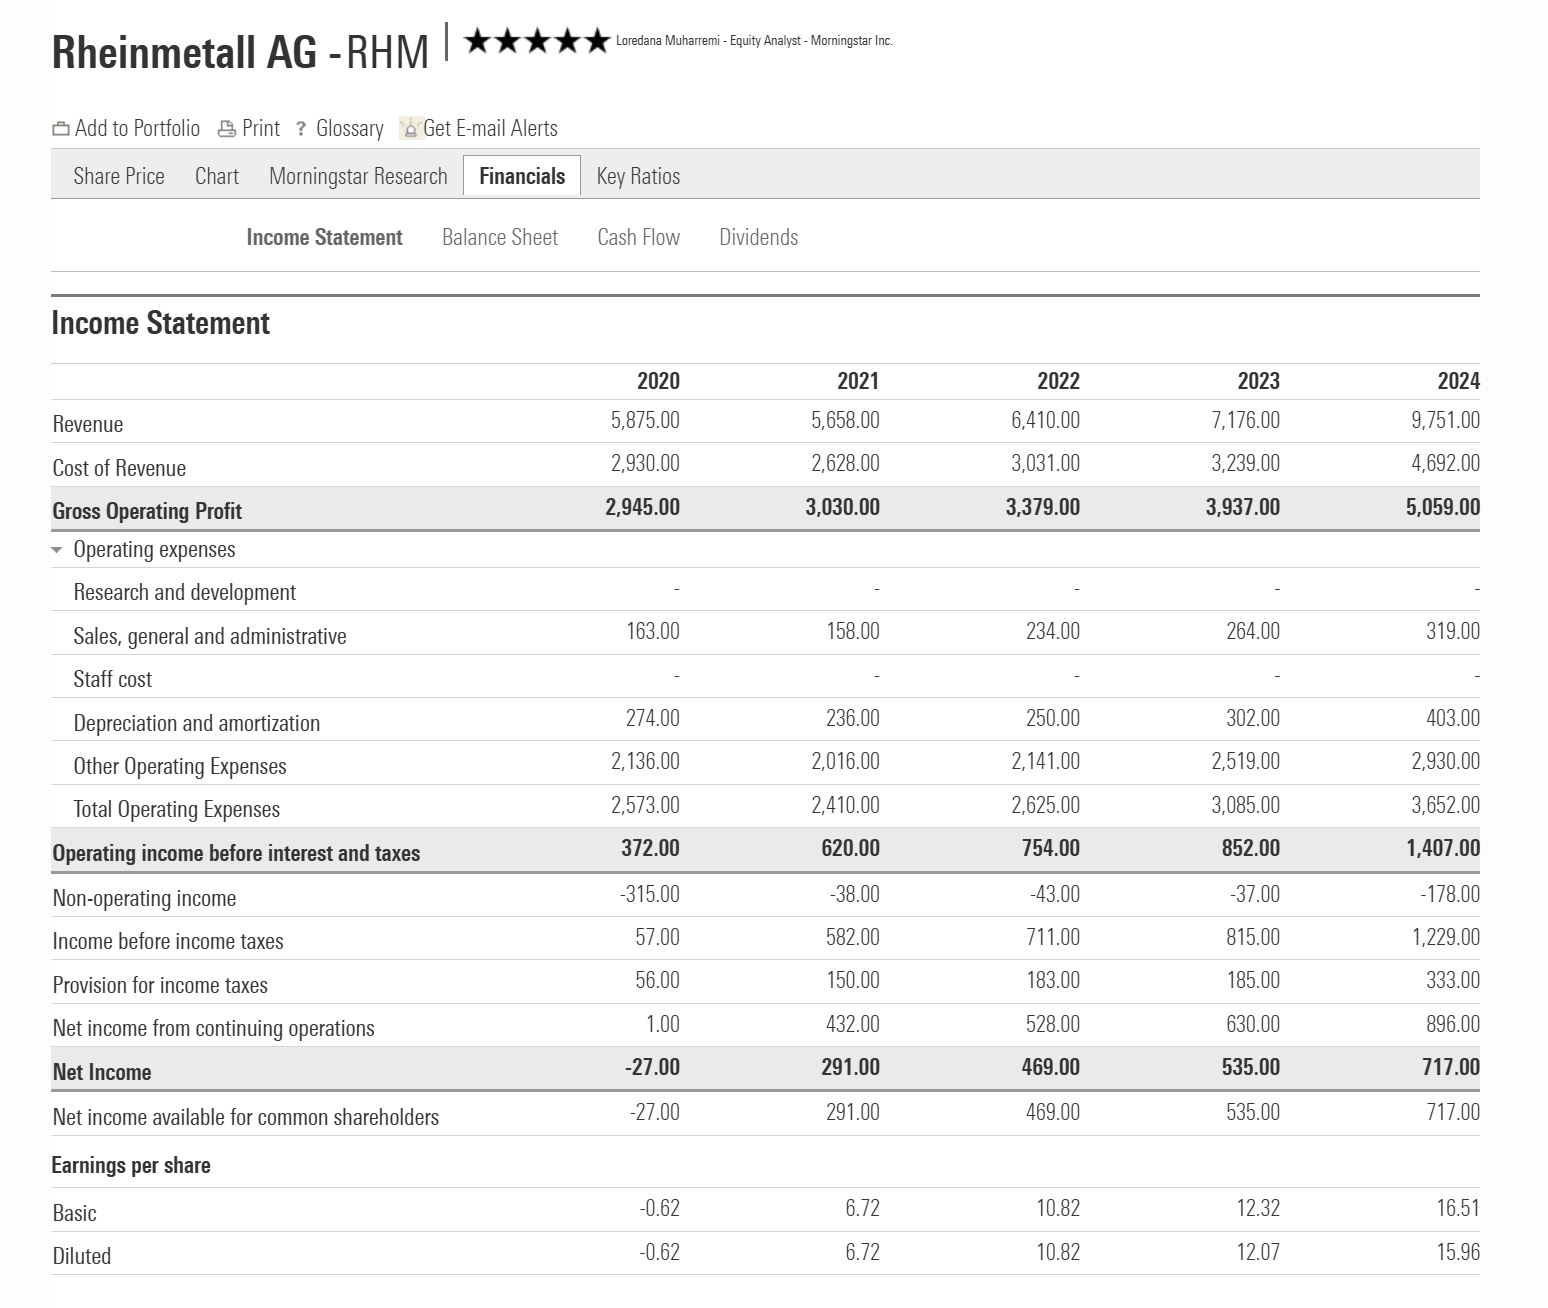Switch to the Chart tab
This screenshot has height=1308, width=1548.
pos(217,176)
